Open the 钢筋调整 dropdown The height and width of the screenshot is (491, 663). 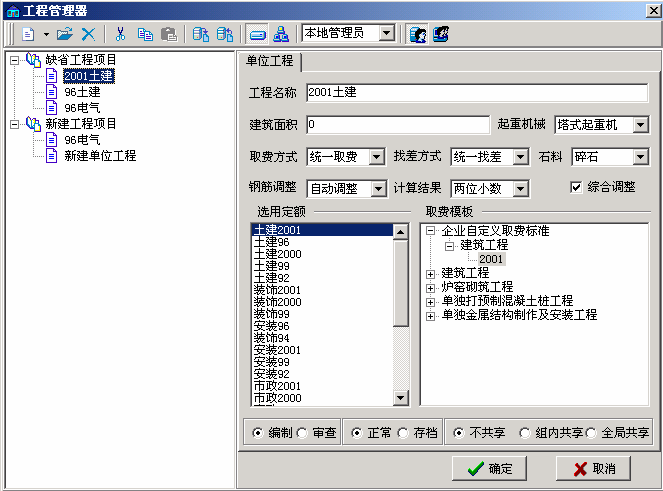378,189
